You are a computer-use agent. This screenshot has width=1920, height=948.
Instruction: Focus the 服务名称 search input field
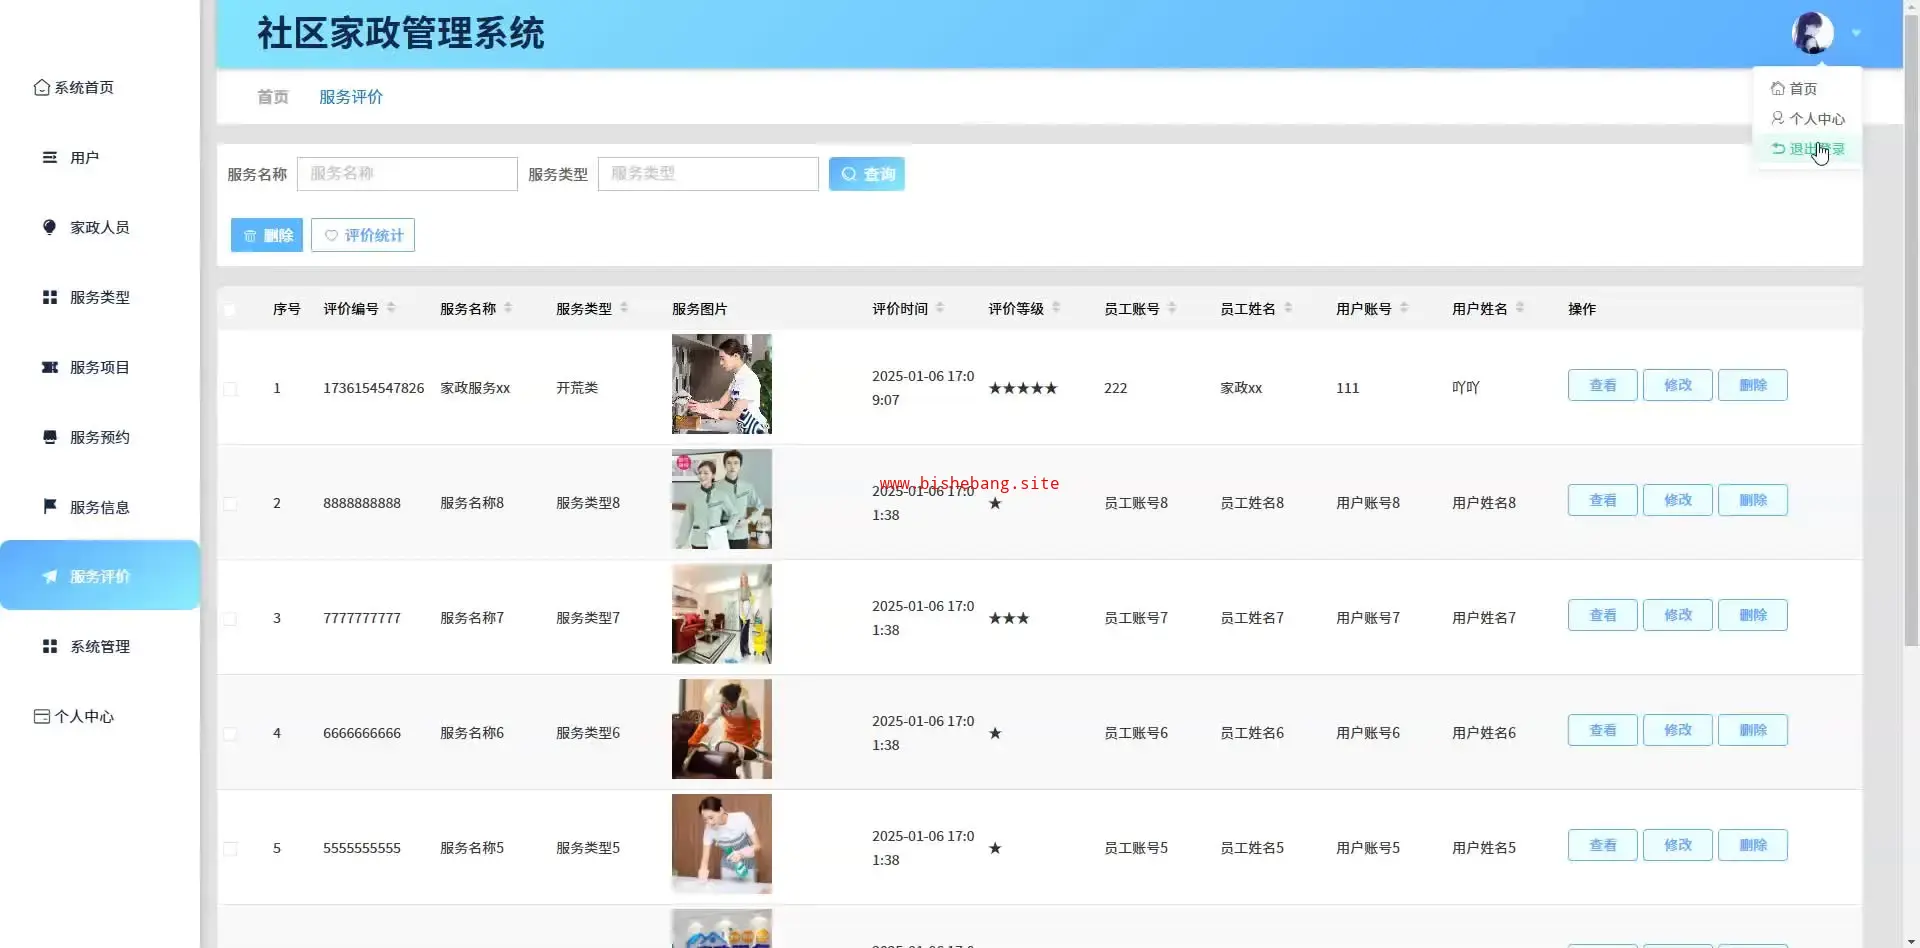pos(407,174)
